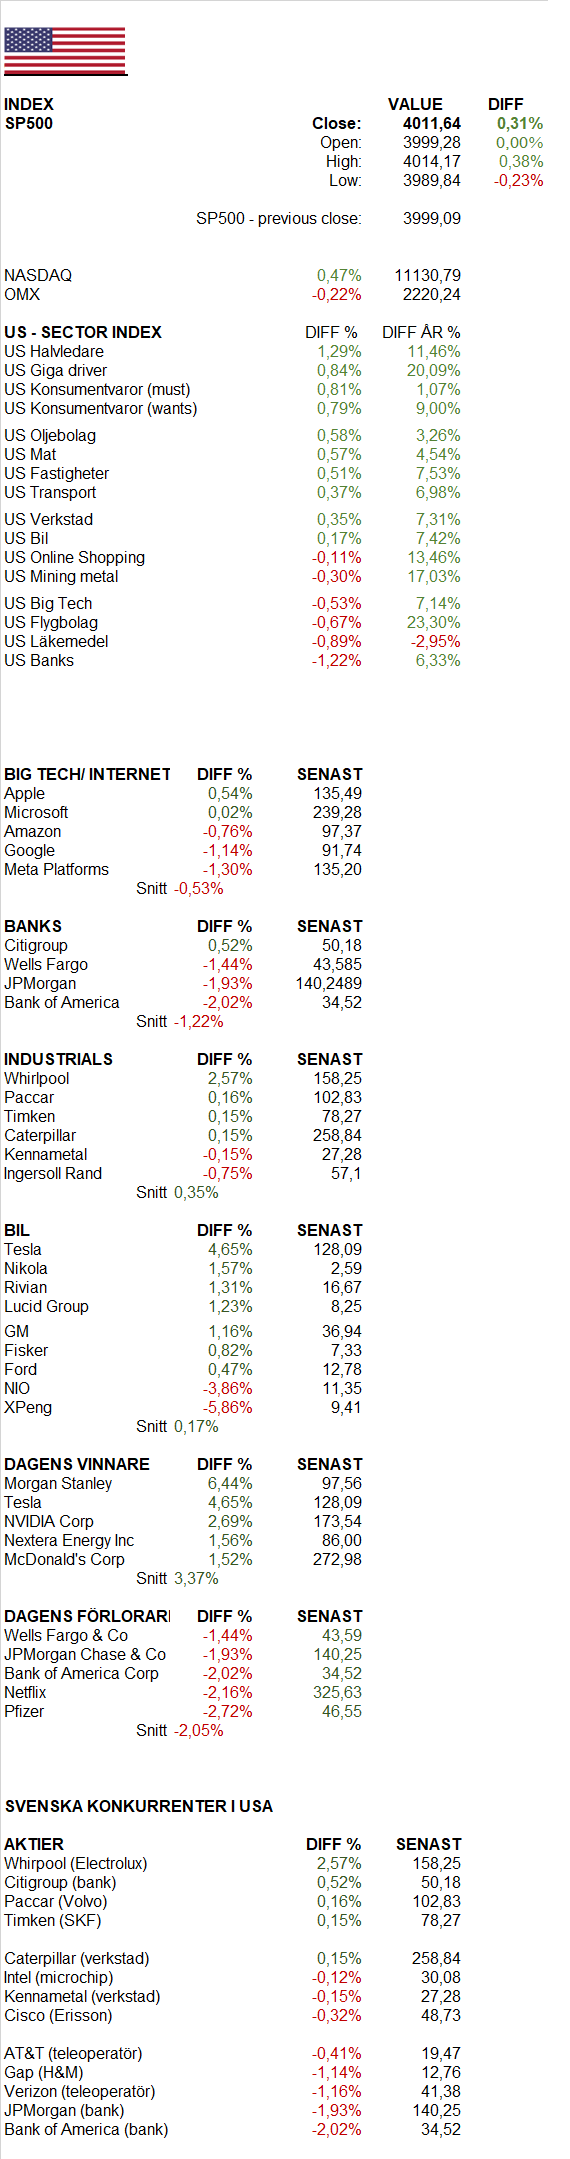Click the Morgan Stanley row

(x=183, y=1483)
